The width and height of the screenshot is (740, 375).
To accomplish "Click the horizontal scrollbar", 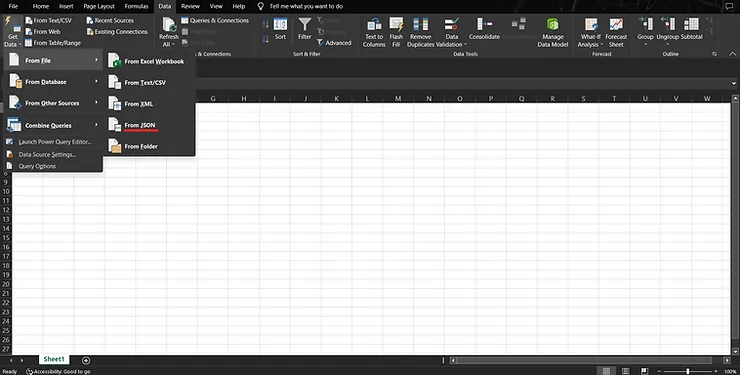I will 584,360.
